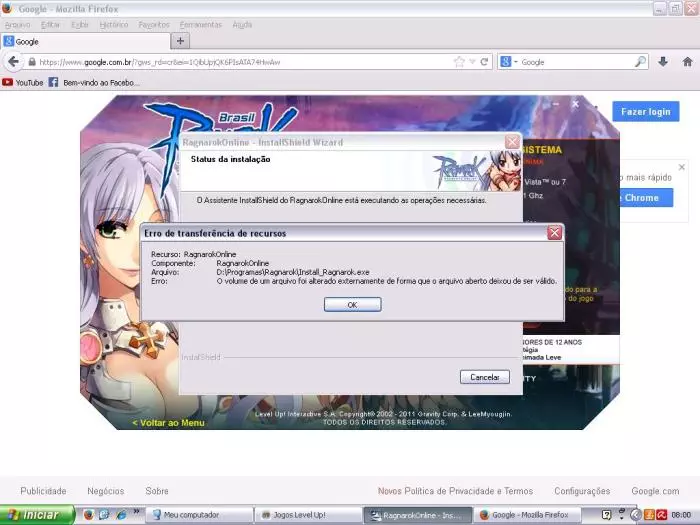Viewport: 700px width, 525px height.
Task: Open the Bem-vindo ao Facebook bookmark
Action: pos(94,83)
